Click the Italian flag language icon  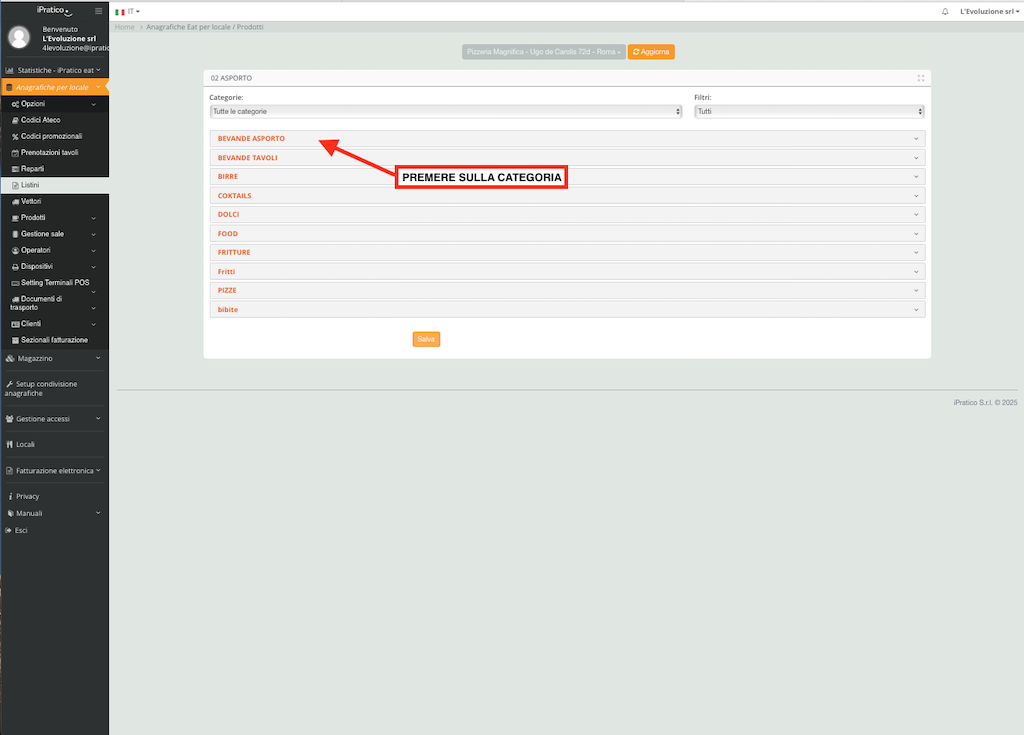(120, 11)
